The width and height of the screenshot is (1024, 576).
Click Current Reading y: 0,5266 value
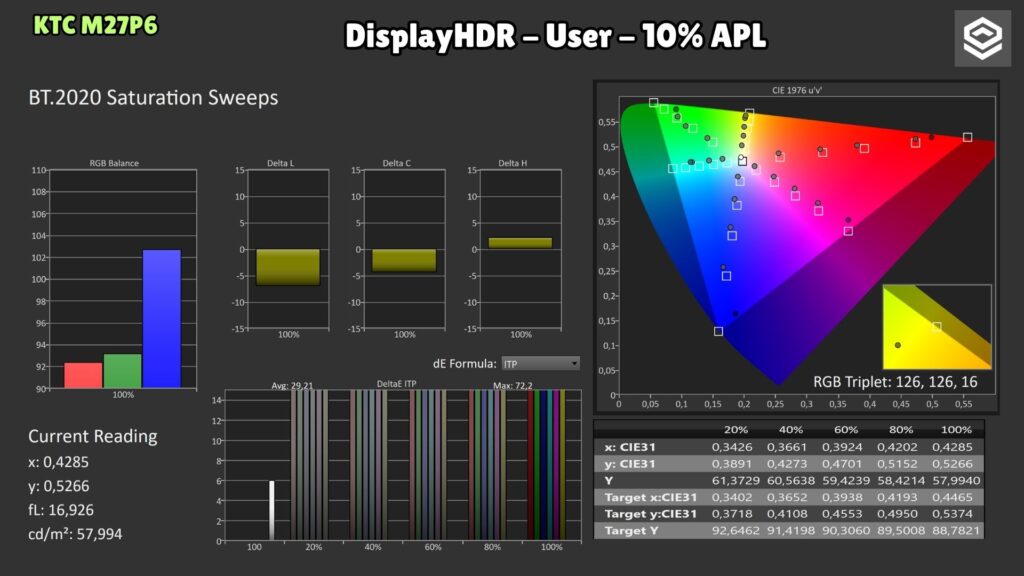(59, 487)
